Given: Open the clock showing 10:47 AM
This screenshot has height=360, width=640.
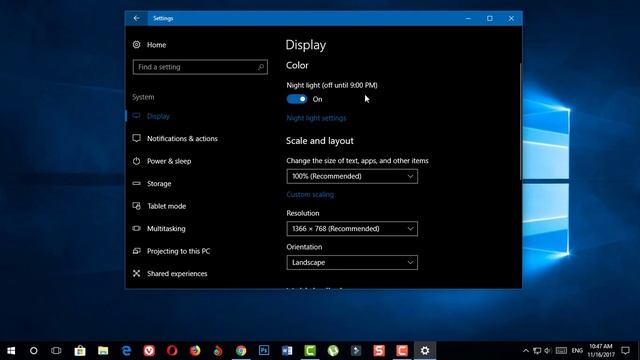Looking at the screenshot, I should coord(601,351).
